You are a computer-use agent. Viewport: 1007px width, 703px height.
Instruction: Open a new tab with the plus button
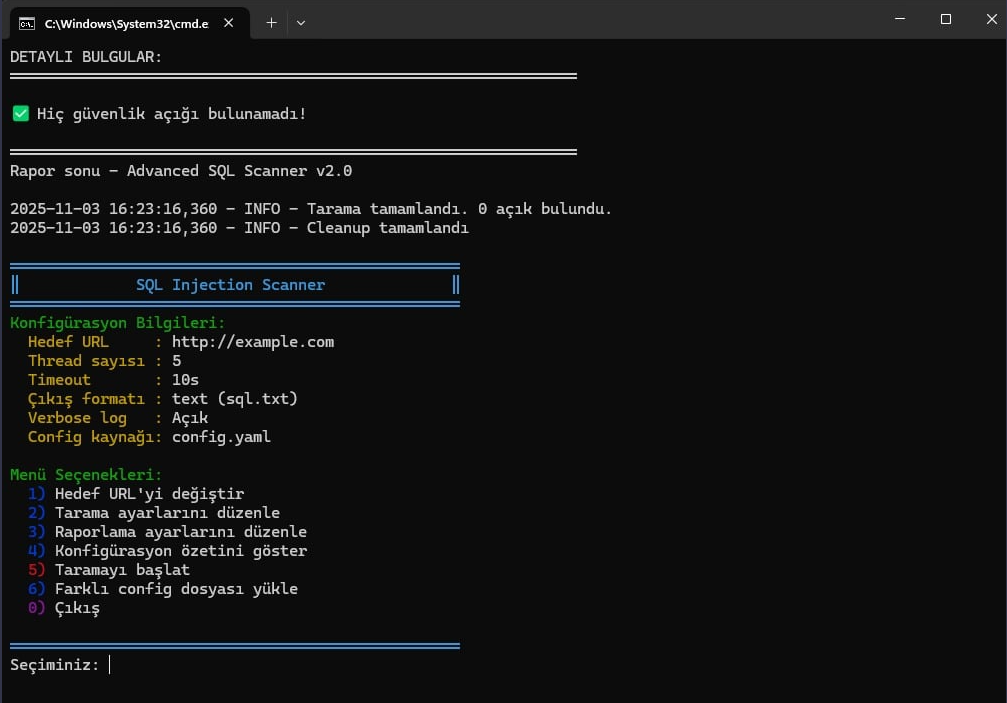tap(271, 22)
